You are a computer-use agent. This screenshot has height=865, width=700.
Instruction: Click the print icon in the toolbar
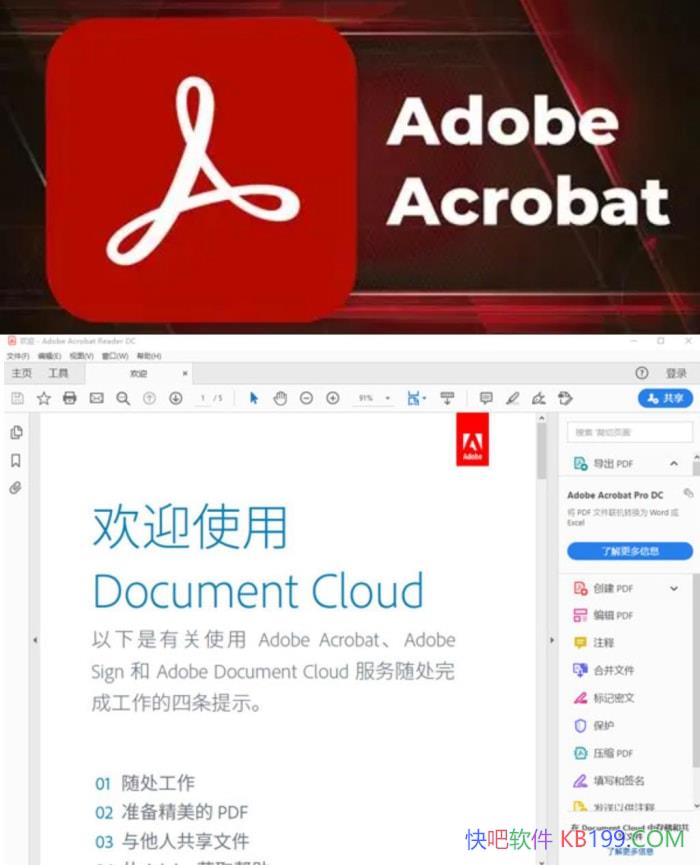[70, 398]
